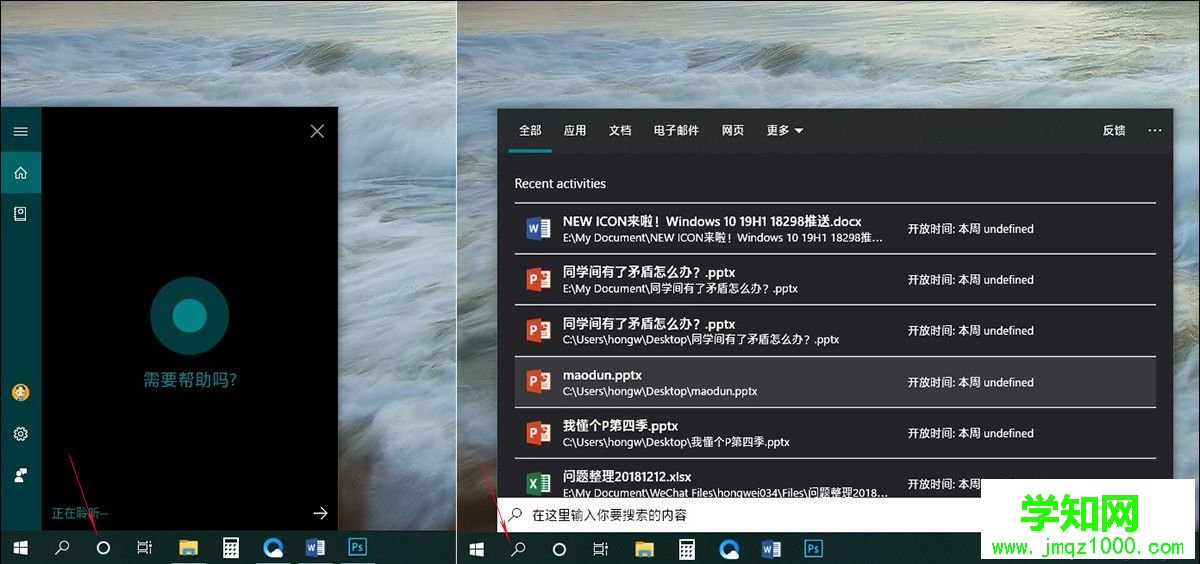Click the 'Recent activities' heading

click(x=560, y=184)
